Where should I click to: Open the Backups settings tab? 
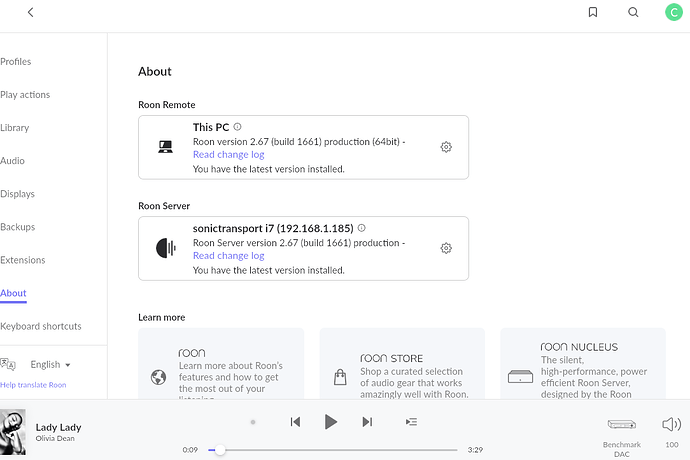pyautogui.click(x=18, y=227)
